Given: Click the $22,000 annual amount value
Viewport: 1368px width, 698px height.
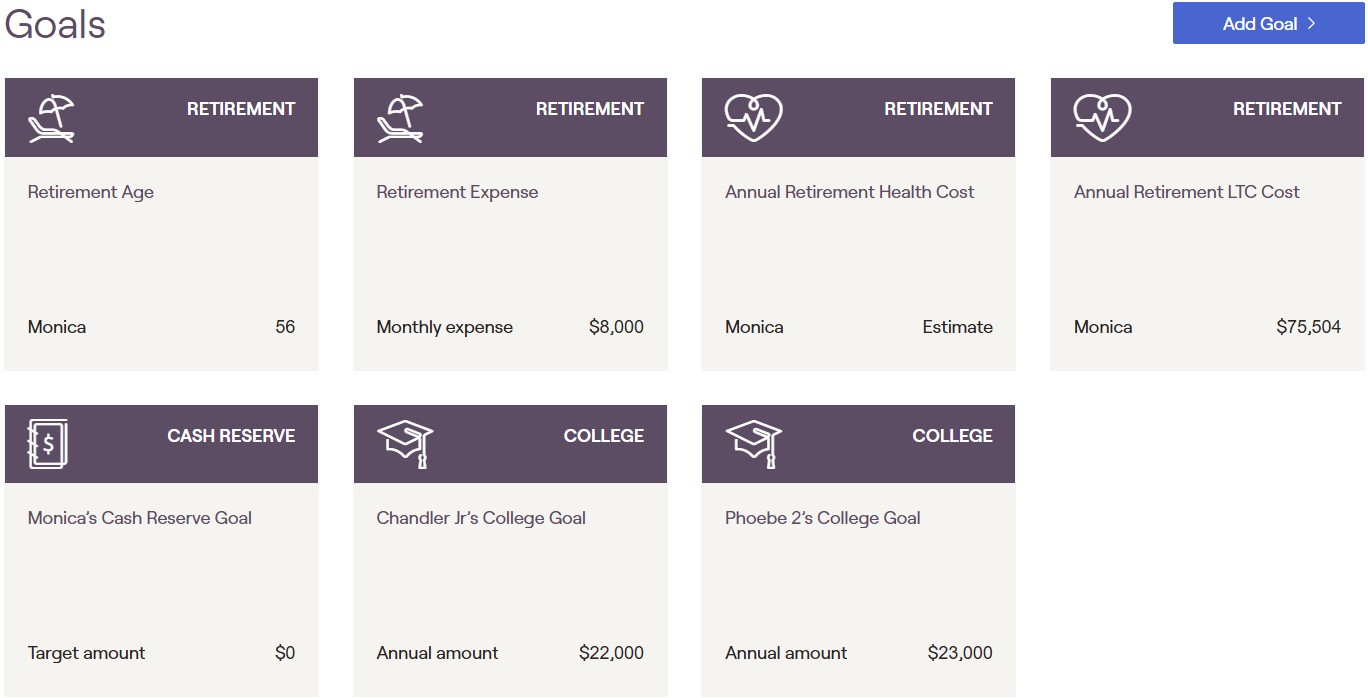Looking at the screenshot, I should [x=611, y=653].
